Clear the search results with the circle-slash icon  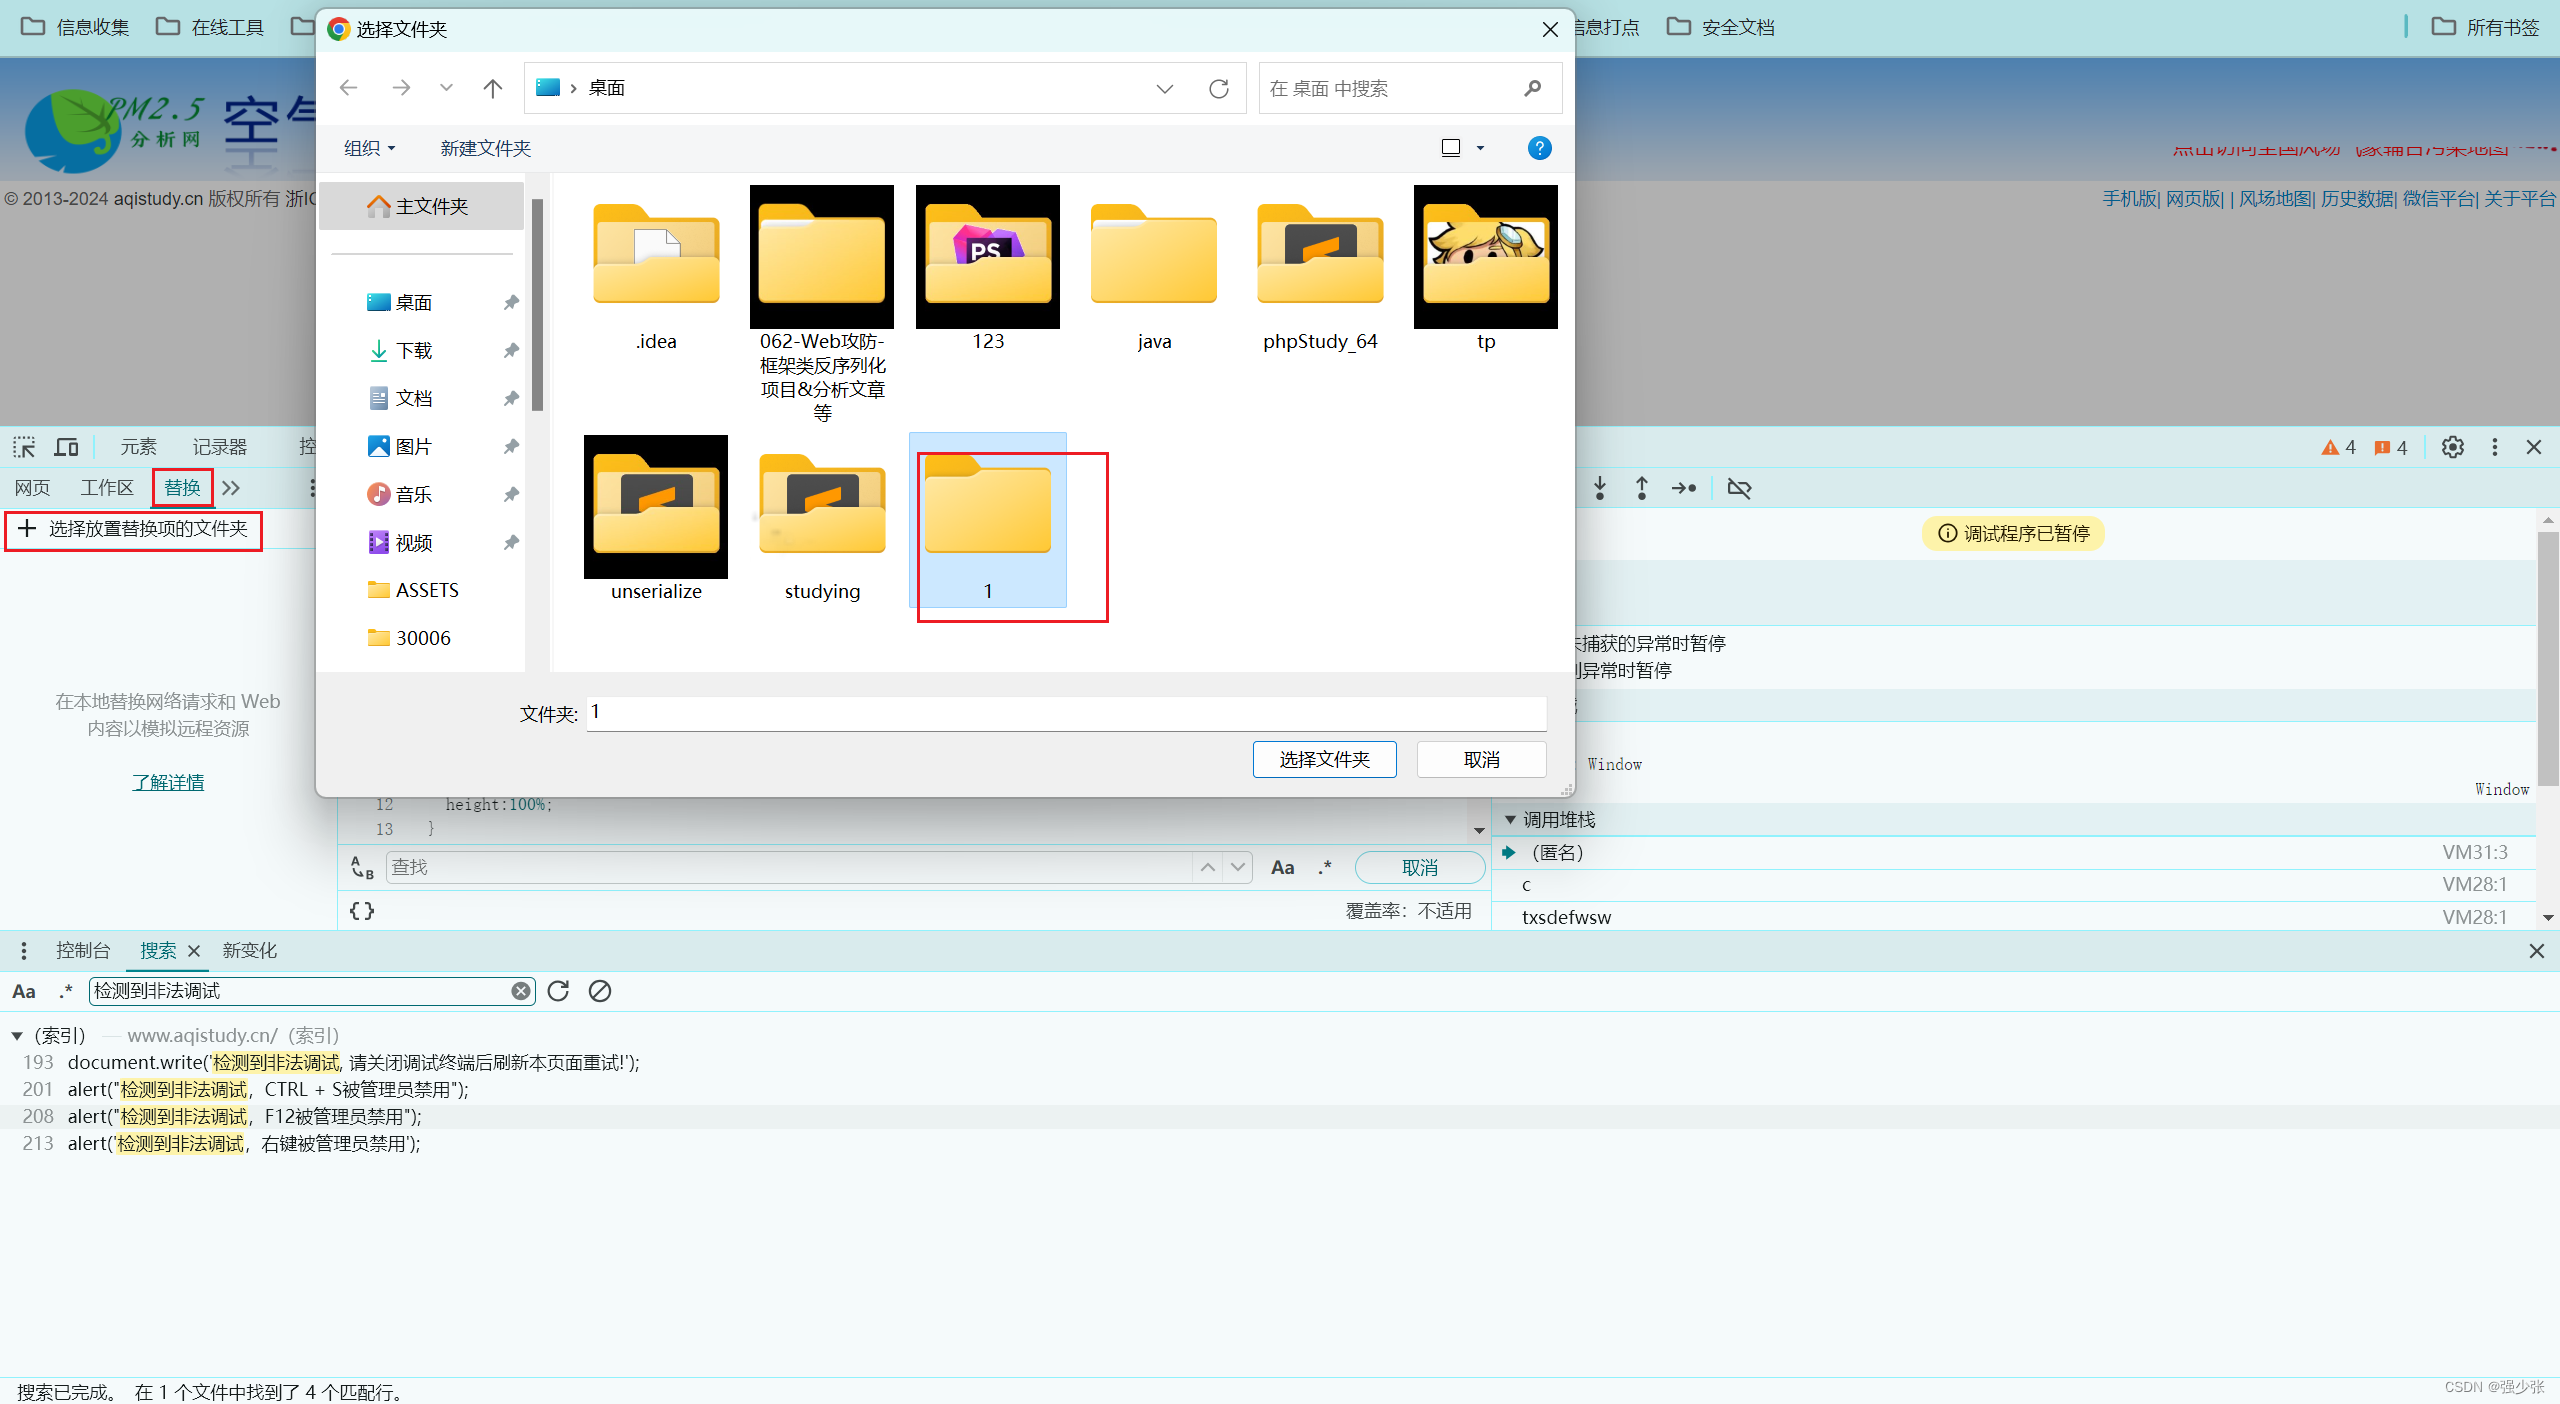tap(600, 991)
